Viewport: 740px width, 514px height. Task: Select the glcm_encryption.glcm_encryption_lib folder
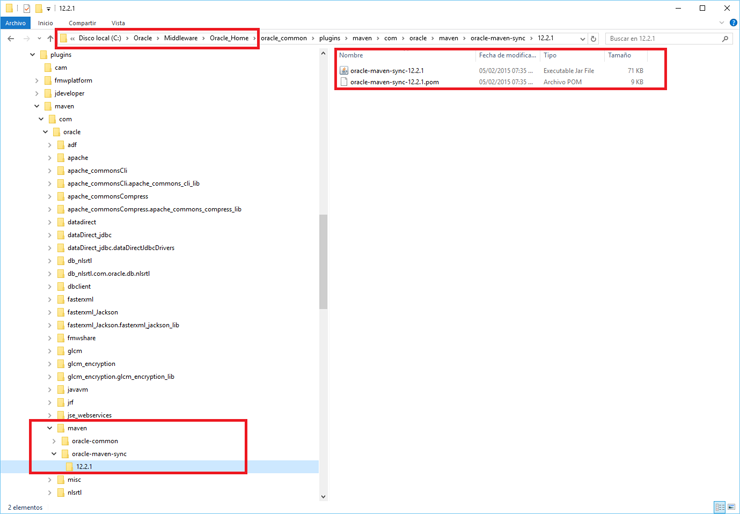tap(121, 377)
